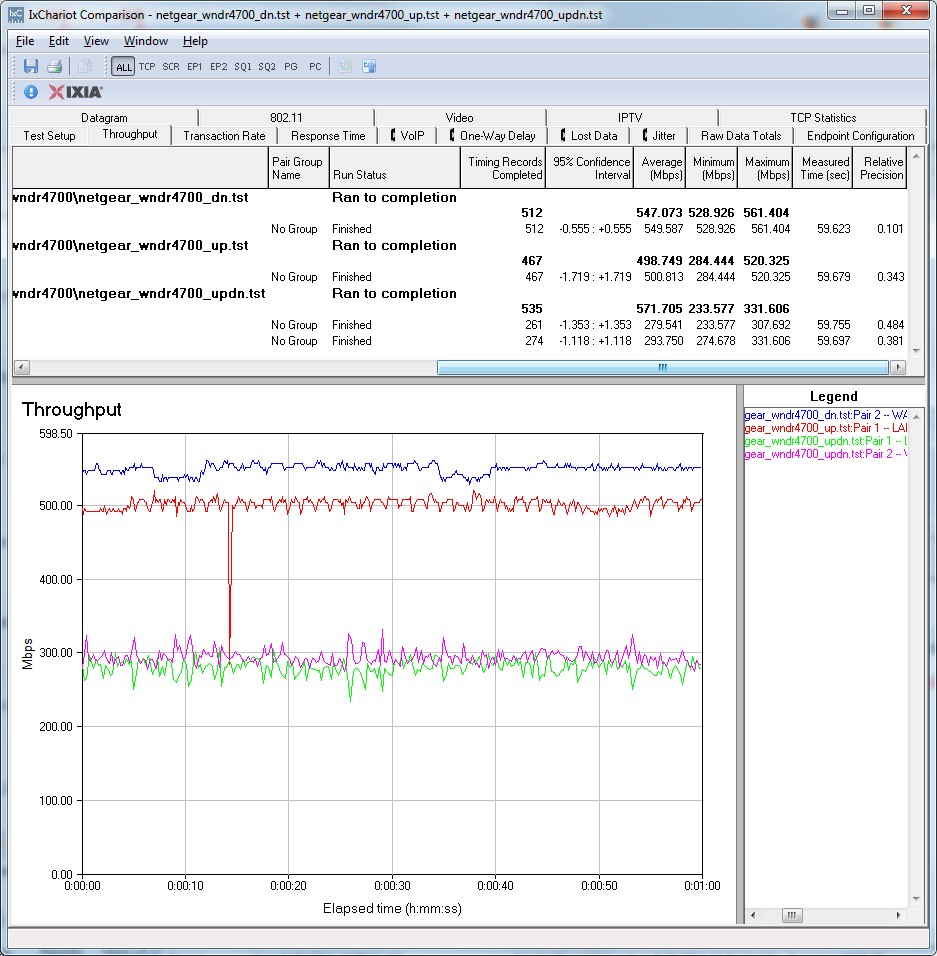The image size is (937, 956).
Task: Select the EP1 filter button
Action: tap(194, 66)
